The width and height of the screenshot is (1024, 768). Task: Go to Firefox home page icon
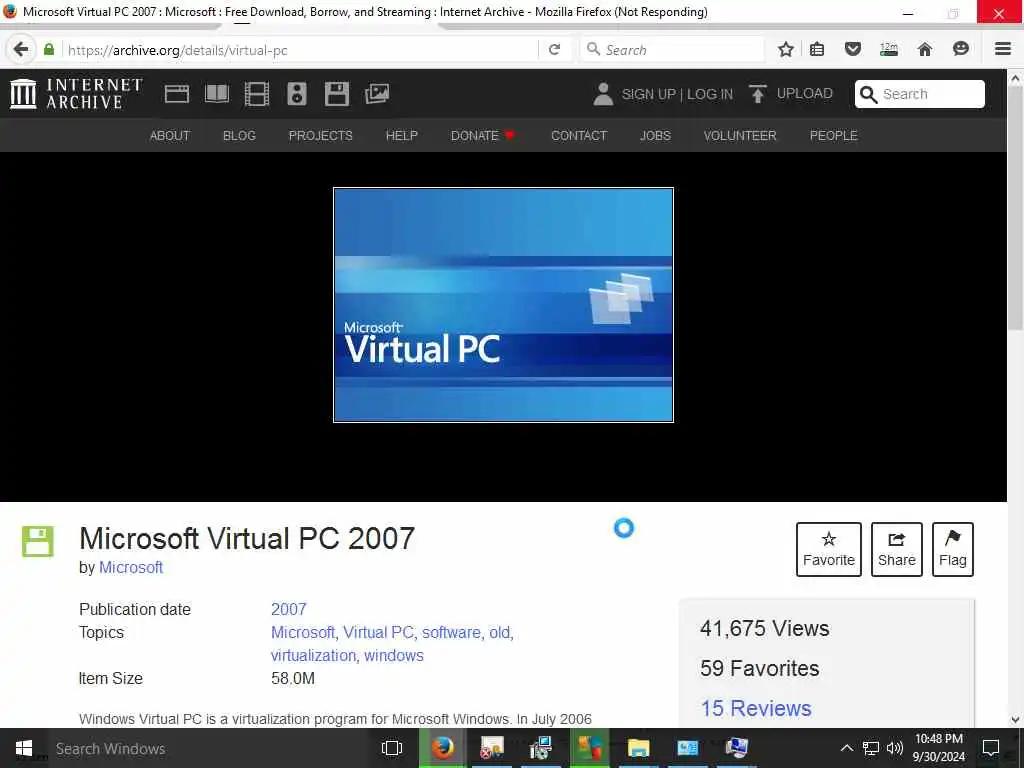[x=925, y=49]
